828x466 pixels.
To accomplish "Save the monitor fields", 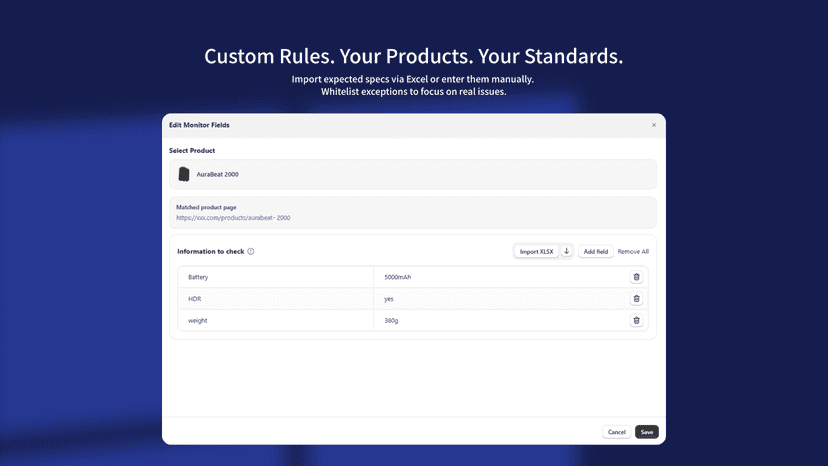I will point(647,432).
